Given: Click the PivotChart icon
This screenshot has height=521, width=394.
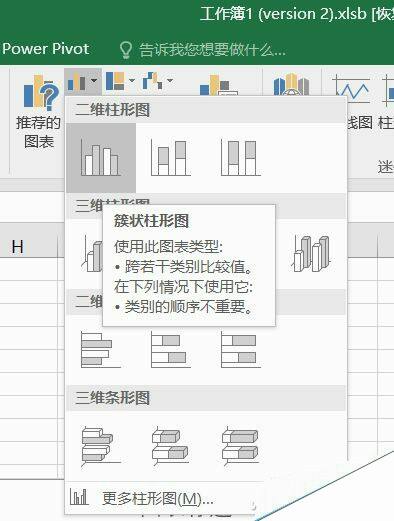Looking at the screenshot, I should click(218, 86).
